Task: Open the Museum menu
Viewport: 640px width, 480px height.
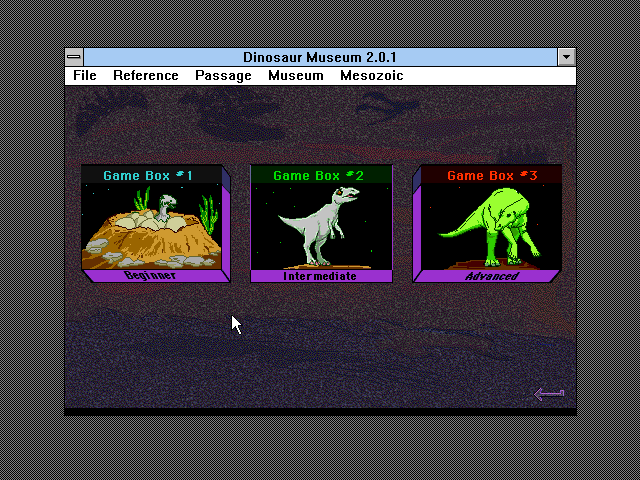Action: 296,76
